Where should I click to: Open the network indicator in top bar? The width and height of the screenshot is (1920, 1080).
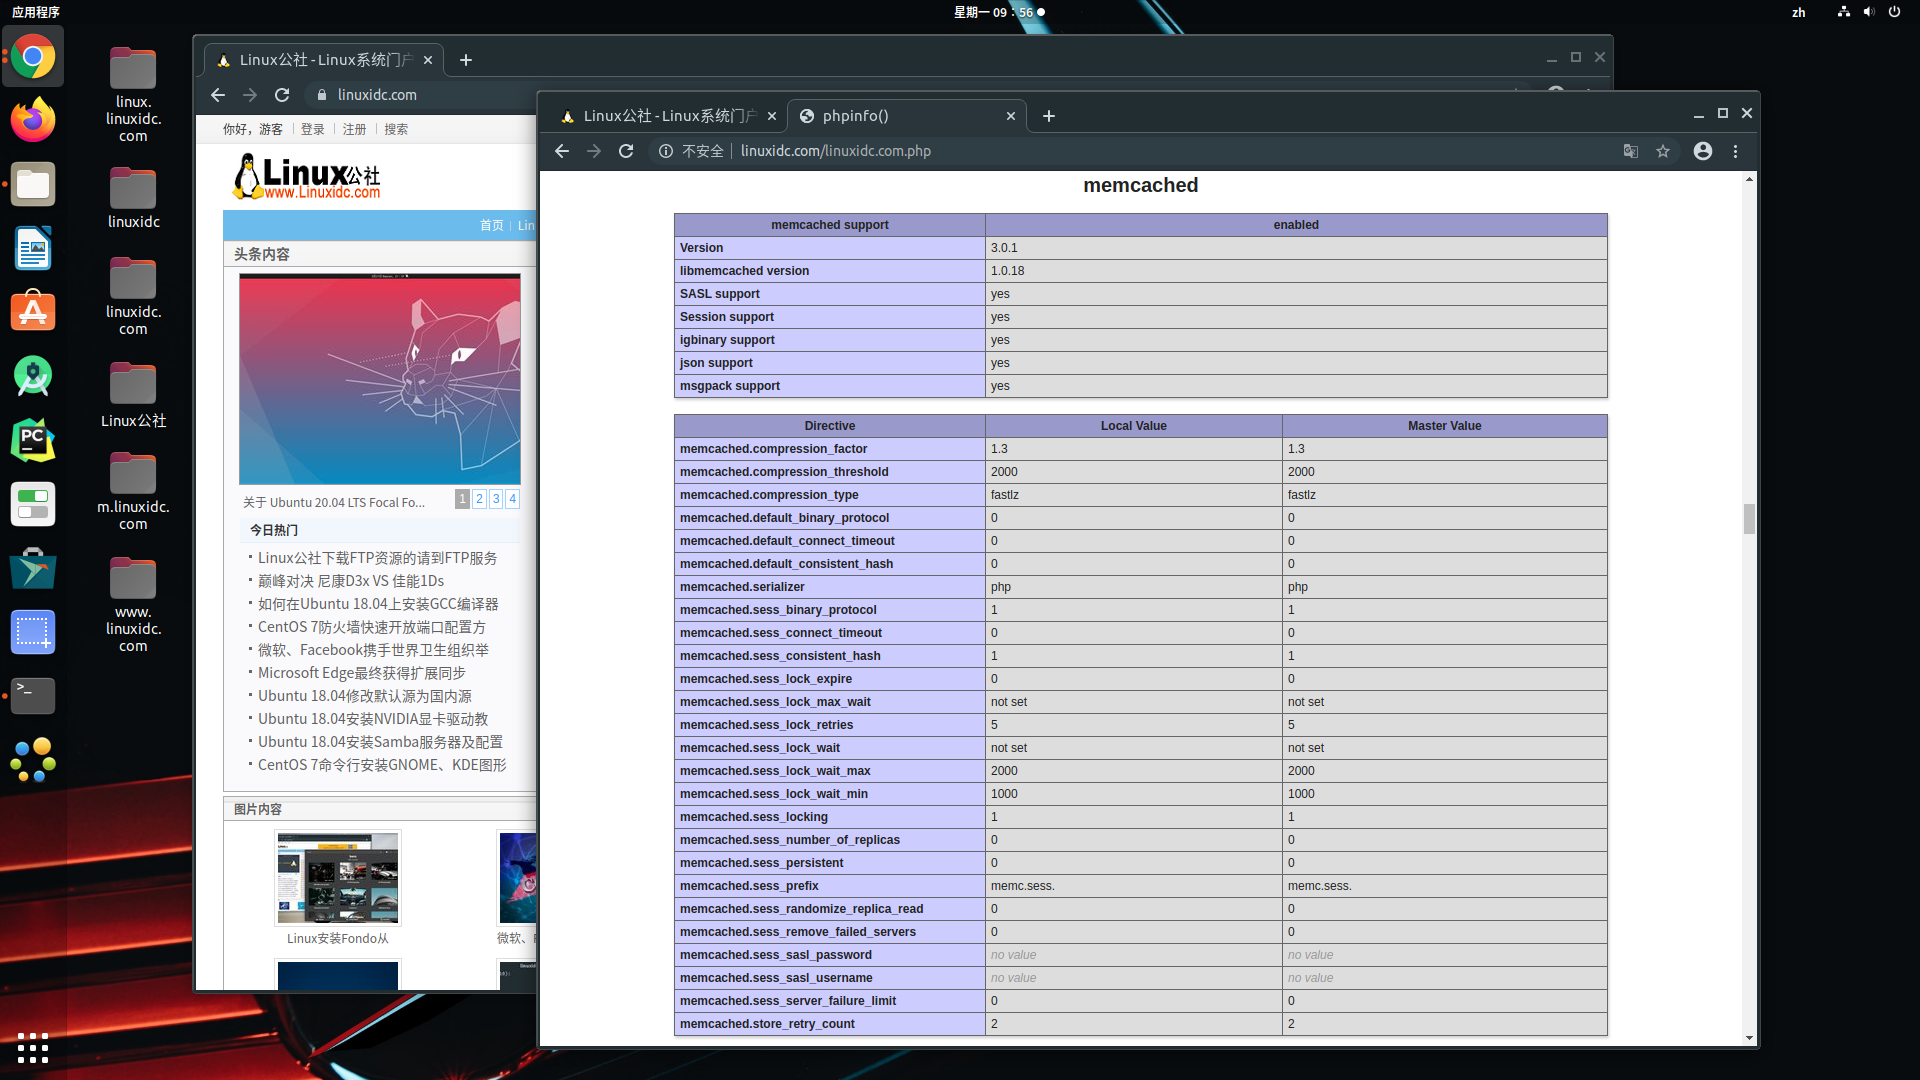pos(1844,12)
